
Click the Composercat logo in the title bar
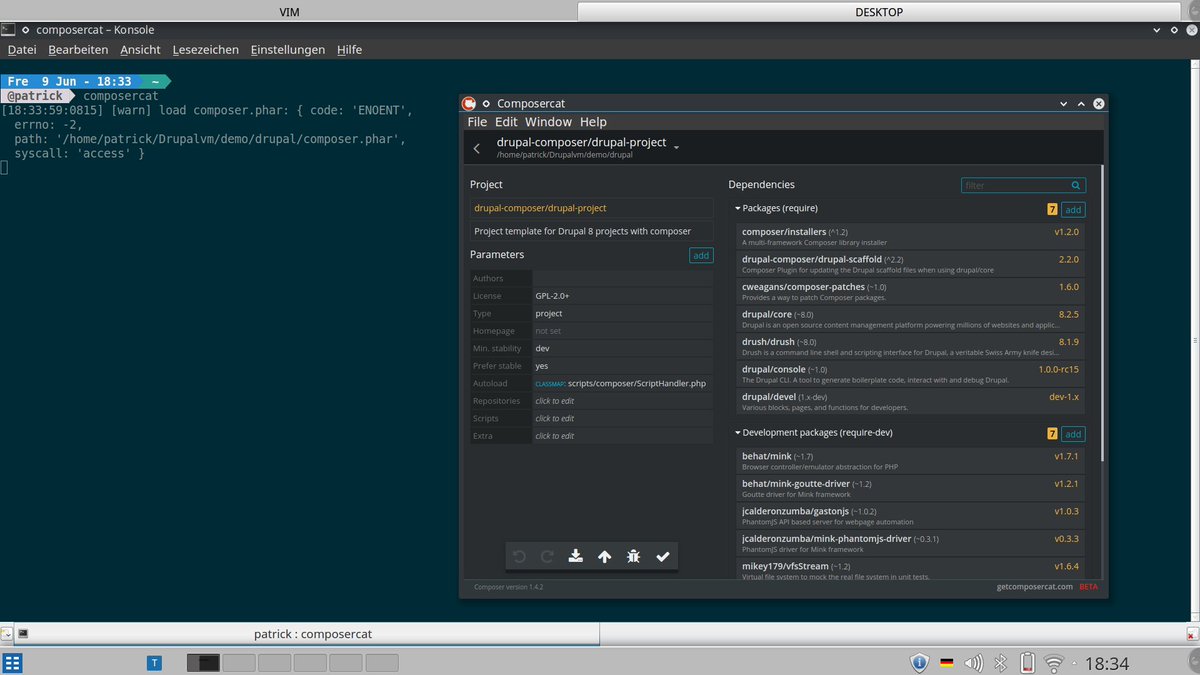(x=468, y=103)
